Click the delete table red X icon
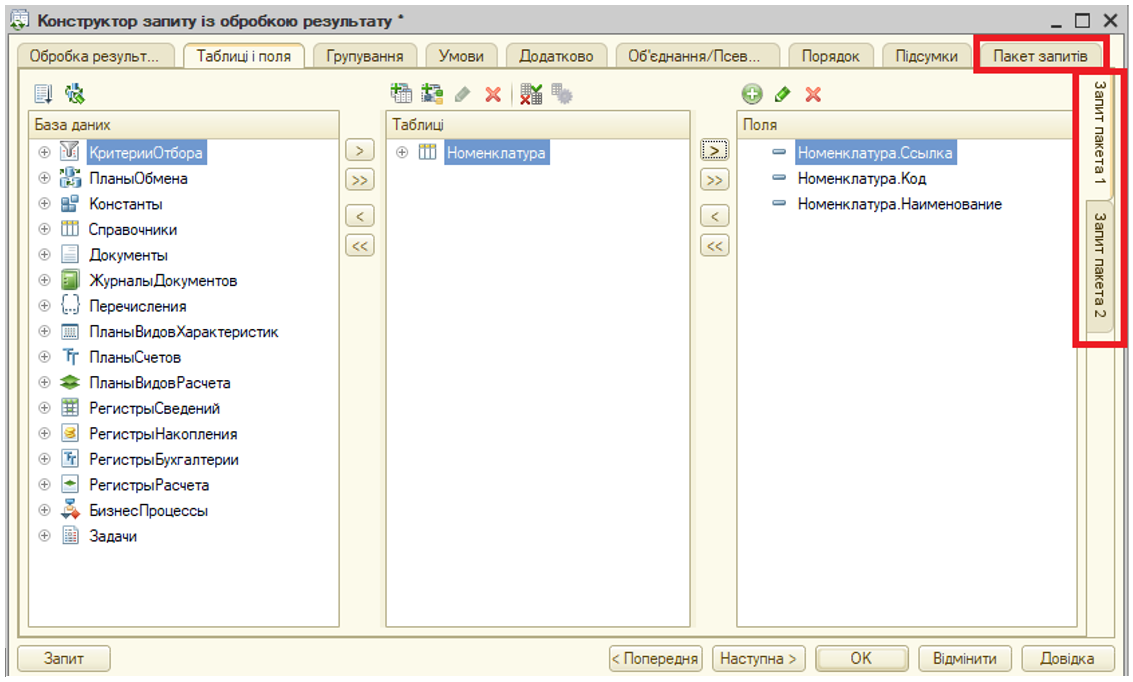 pos(492,94)
